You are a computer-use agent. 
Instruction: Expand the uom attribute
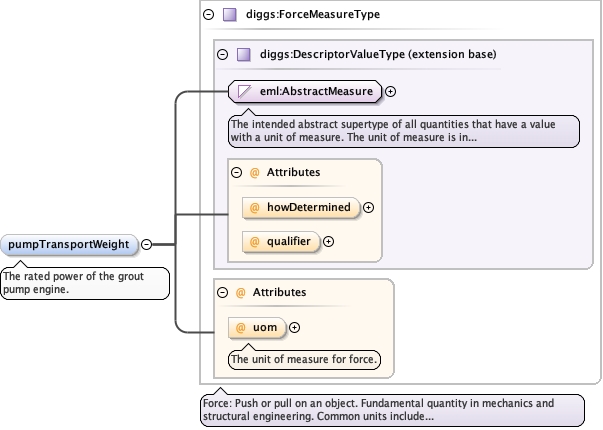[294, 327]
